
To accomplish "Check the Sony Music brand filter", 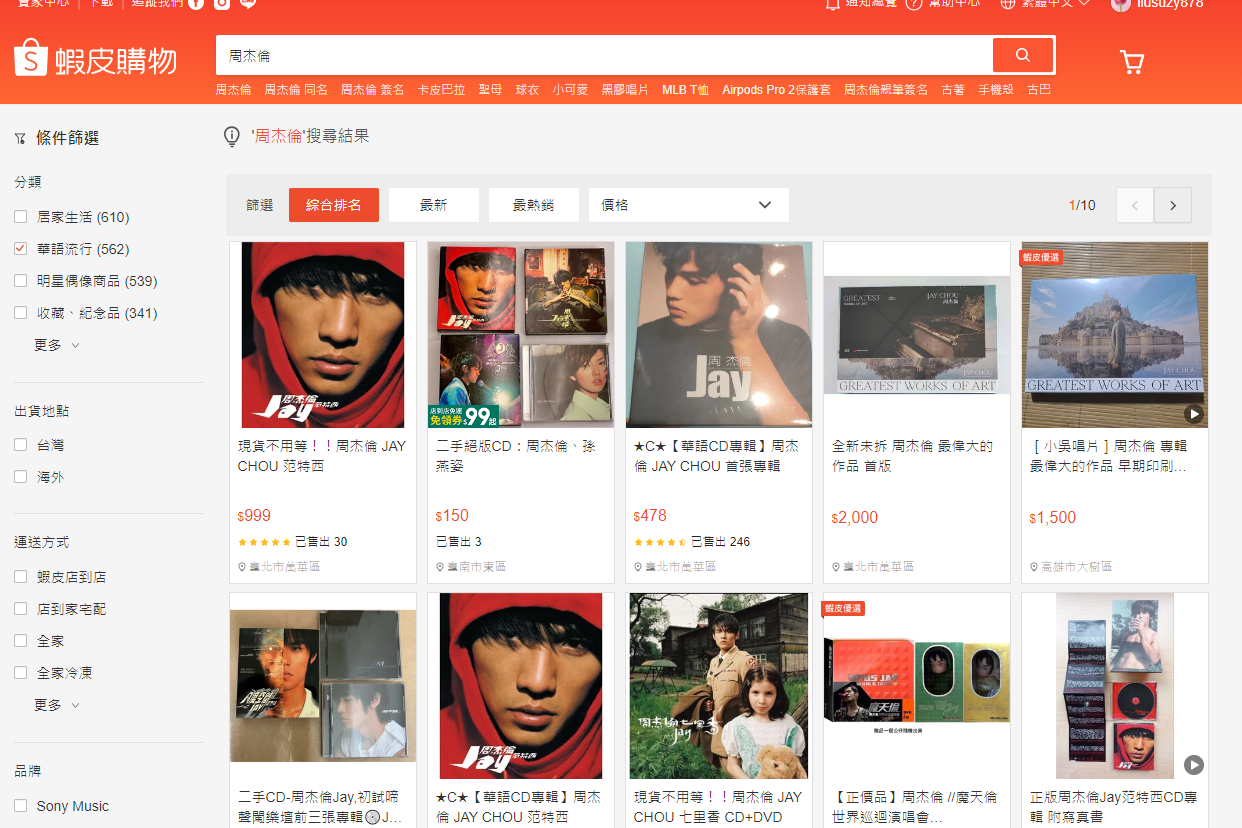I will [x=20, y=806].
